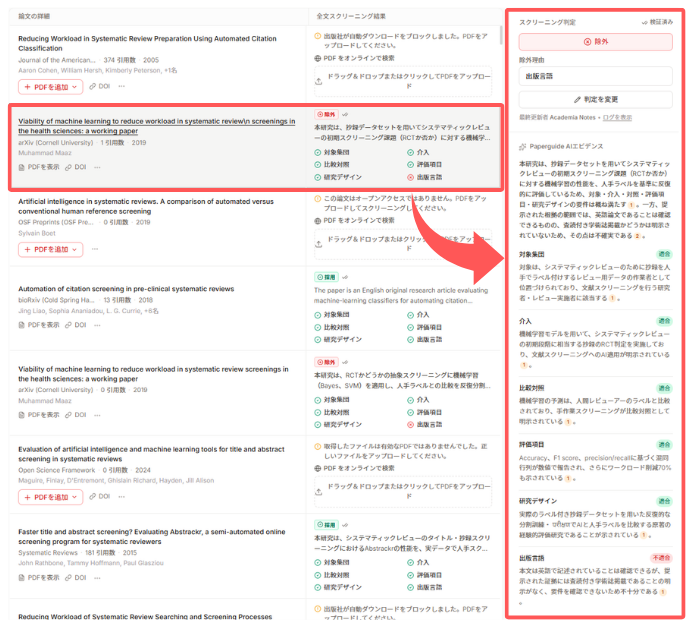The height and width of the screenshot is (630, 695).
Task: Click 除外 badge on Viability paper with 0 引用数
Action: 326,362
